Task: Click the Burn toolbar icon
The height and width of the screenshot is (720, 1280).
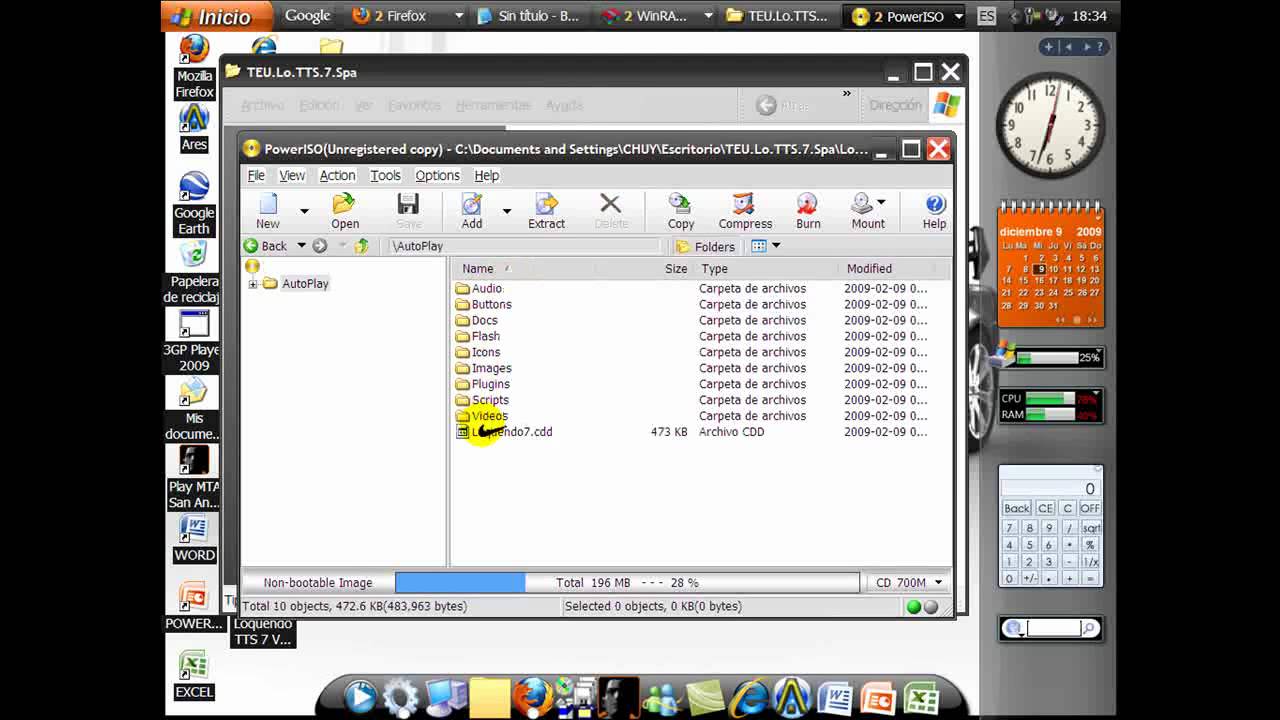Action: tap(808, 211)
